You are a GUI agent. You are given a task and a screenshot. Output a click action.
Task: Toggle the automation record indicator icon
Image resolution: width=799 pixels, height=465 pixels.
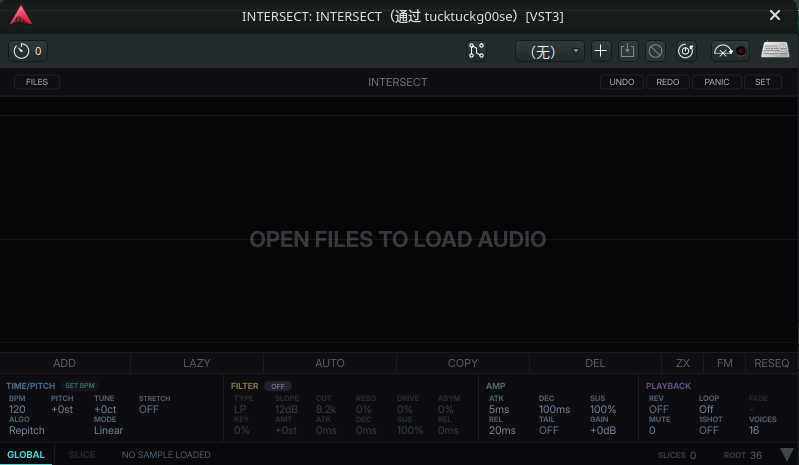click(730, 51)
